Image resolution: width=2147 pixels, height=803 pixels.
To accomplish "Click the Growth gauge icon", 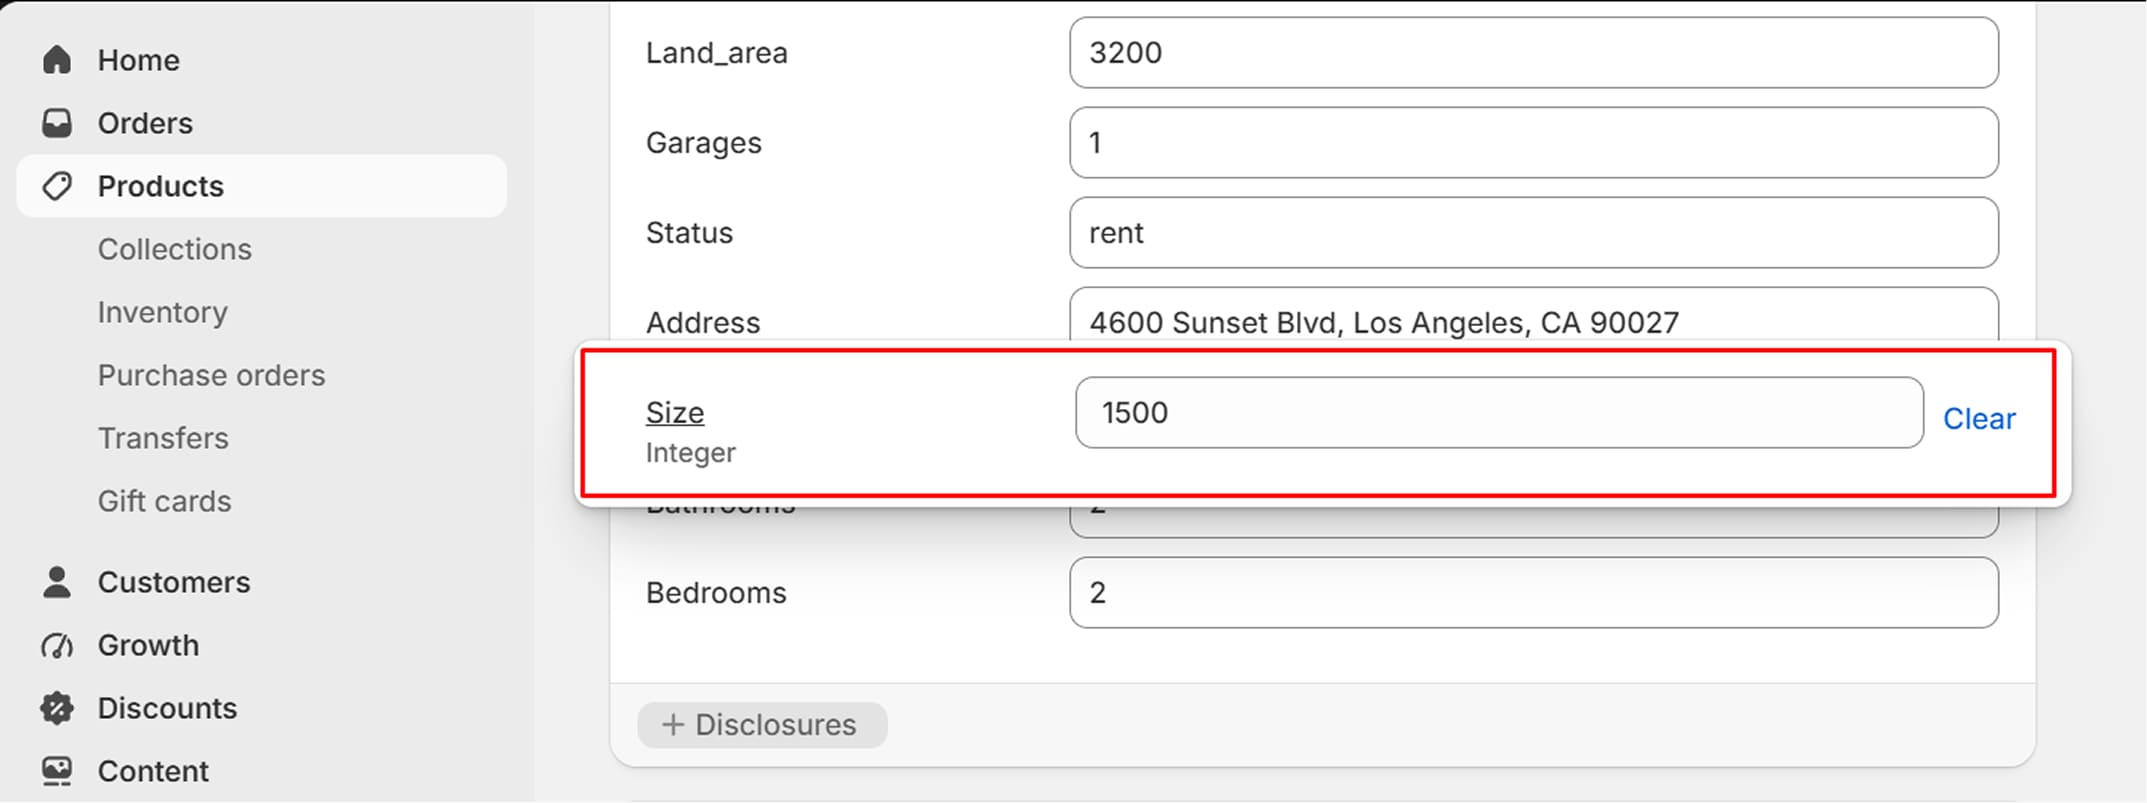I will pos(57,645).
